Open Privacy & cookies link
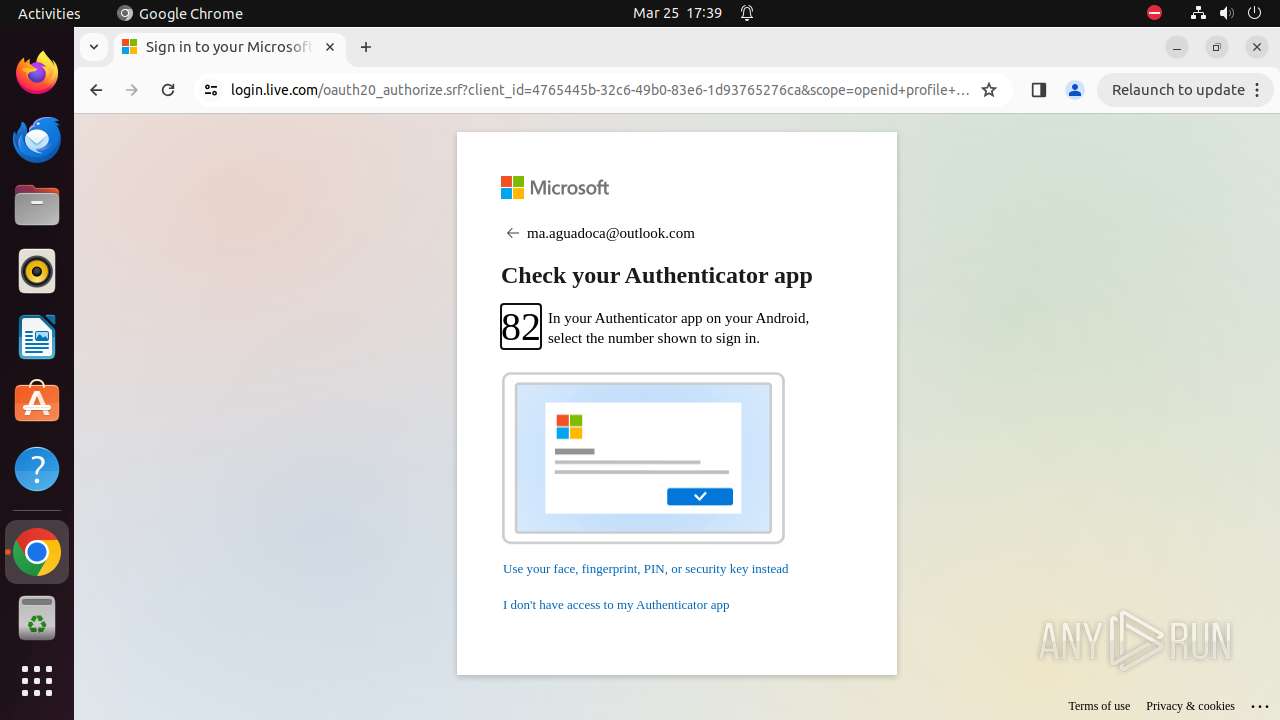This screenshot has height=720, width=1280. 1190,706
